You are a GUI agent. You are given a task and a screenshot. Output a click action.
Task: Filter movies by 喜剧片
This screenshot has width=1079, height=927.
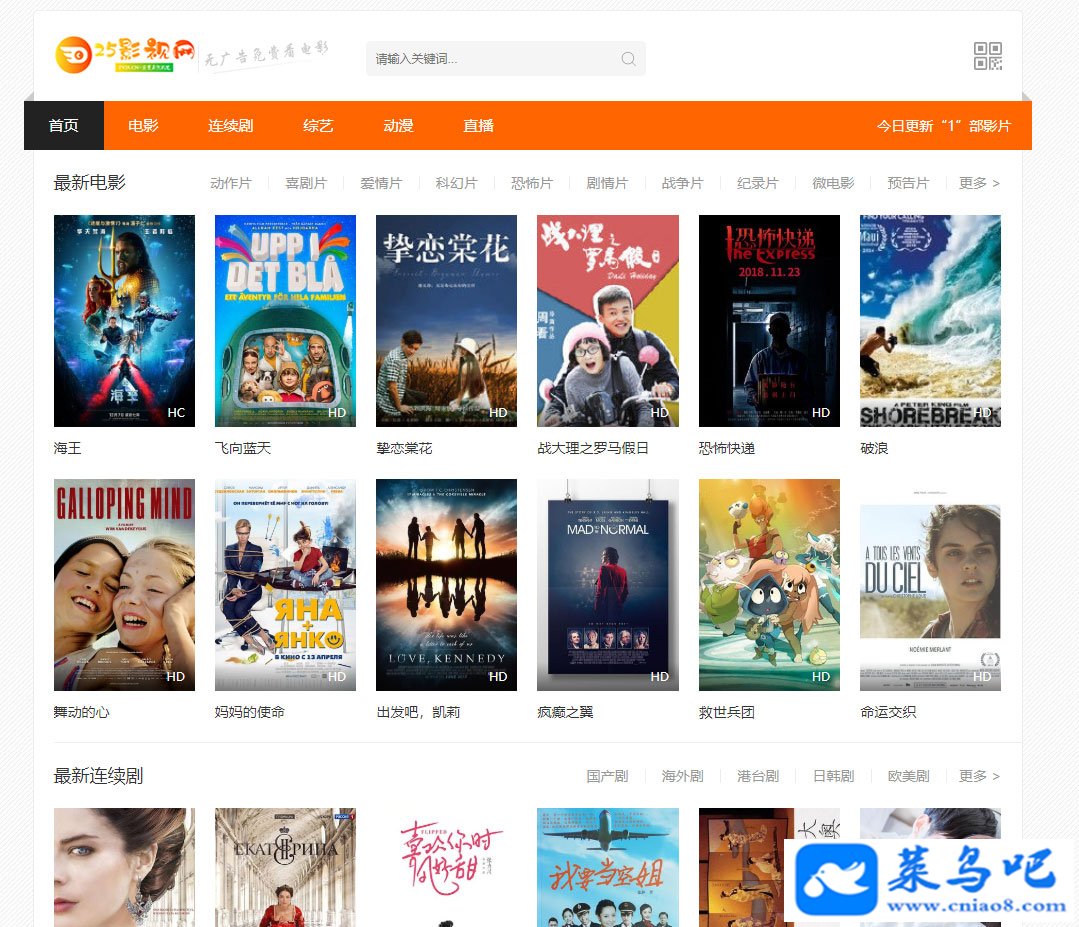(306, 183)
